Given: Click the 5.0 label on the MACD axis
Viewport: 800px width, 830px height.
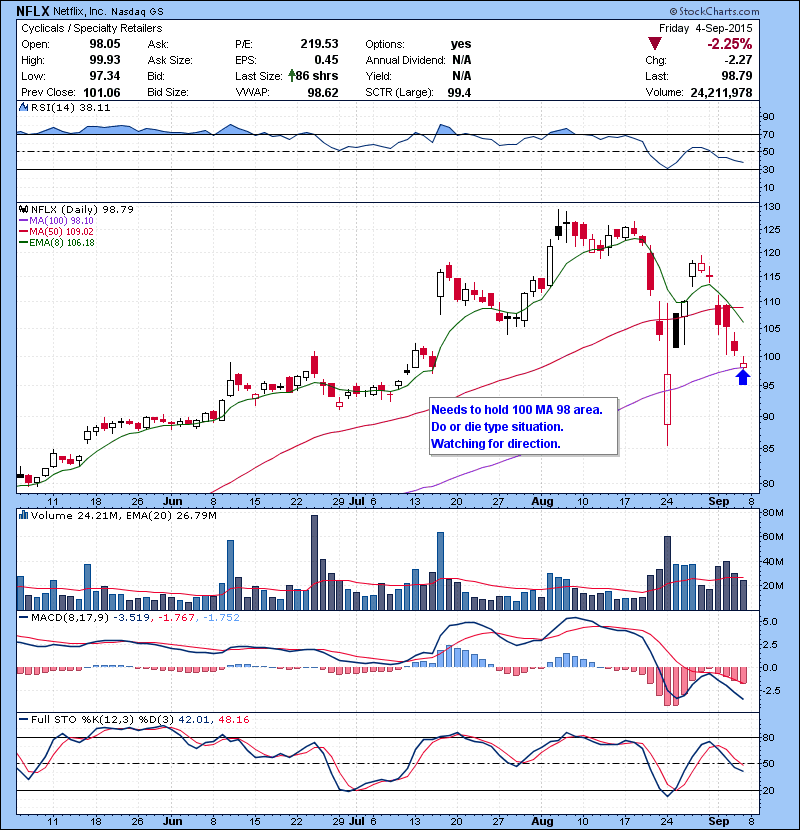Looking at the screenshot, I should click(x=770, y=621).
